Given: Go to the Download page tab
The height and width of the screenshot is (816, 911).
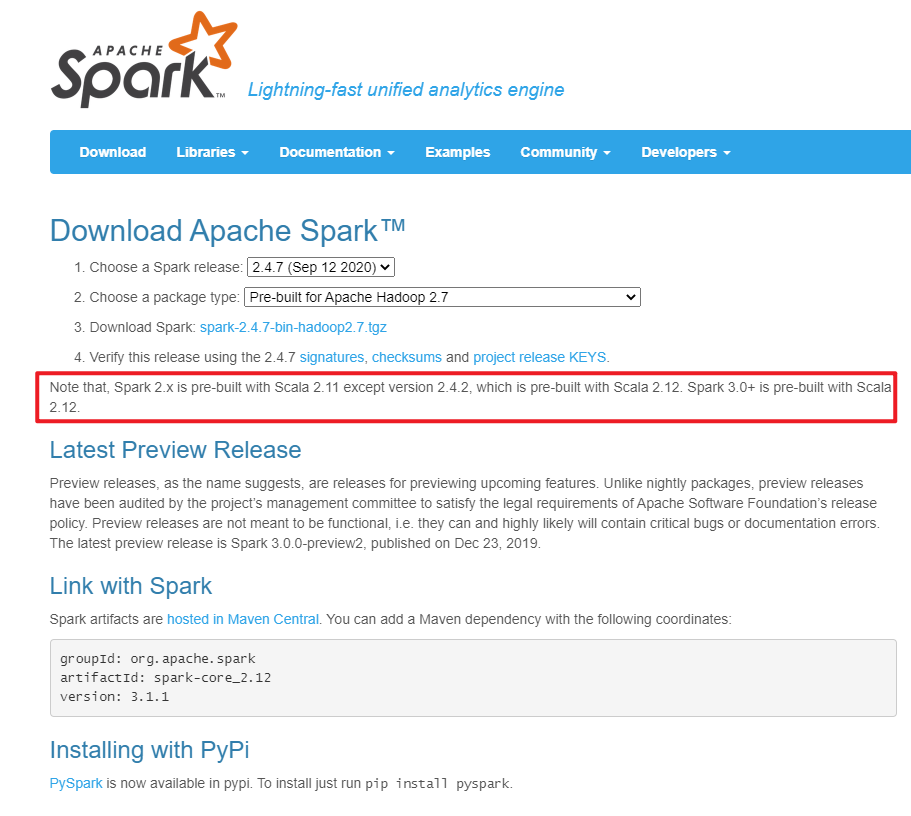Looking at the screenshot, I should [x=113, y=152].
